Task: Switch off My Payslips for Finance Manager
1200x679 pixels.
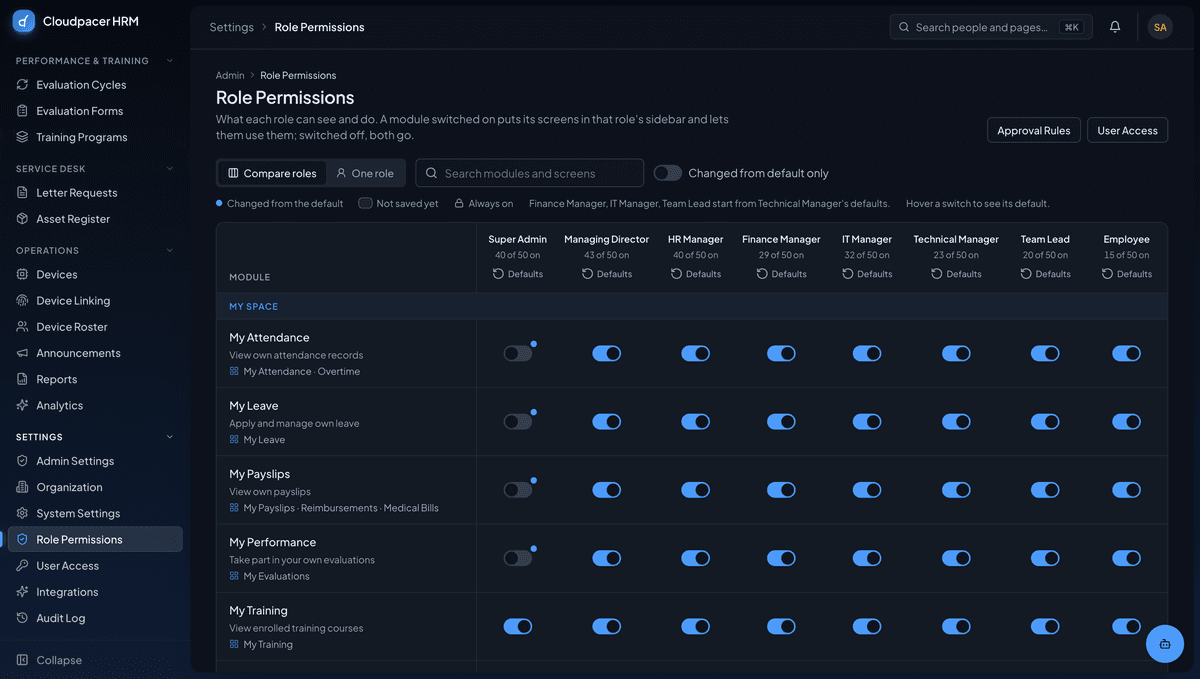Action: [x=781, y=490]
